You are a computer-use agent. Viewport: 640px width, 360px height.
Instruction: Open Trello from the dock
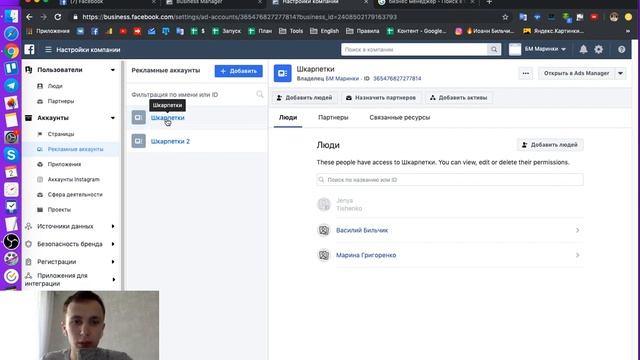coord(11,68)
